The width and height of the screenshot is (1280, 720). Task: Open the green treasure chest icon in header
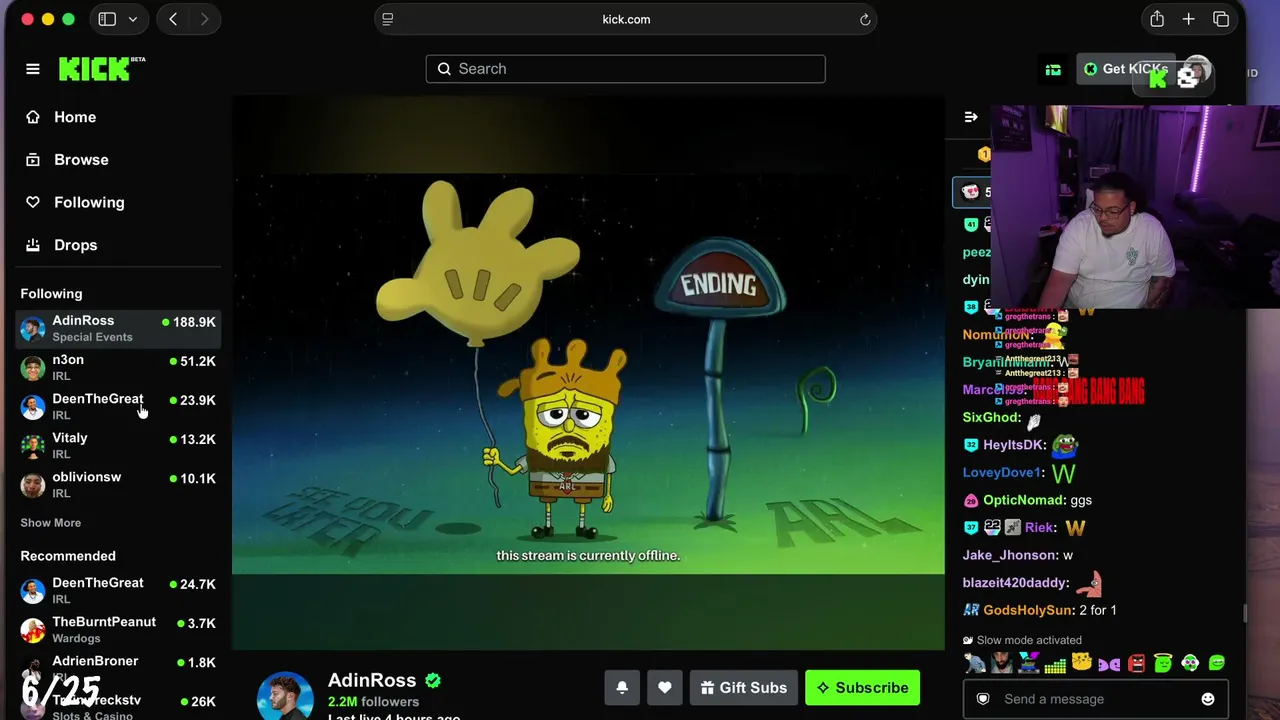(1053, 69)
